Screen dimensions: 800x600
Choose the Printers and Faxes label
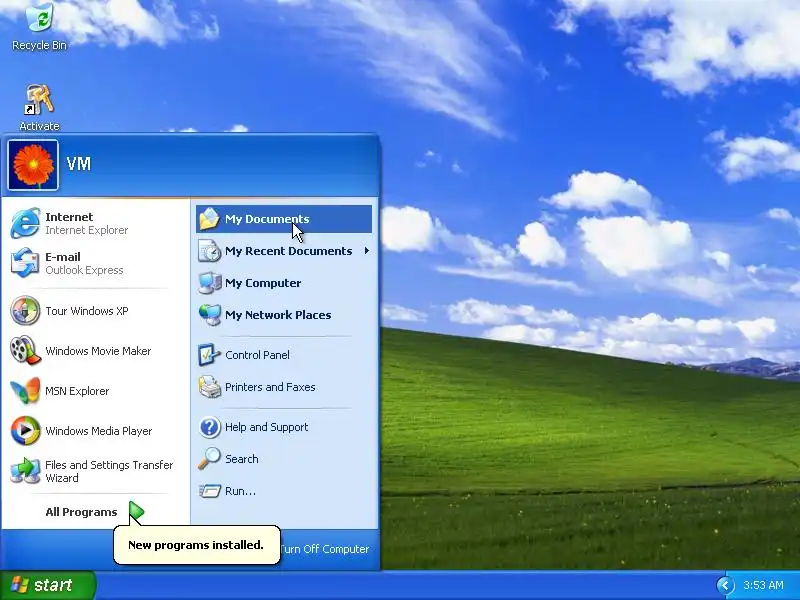[270, 387]
